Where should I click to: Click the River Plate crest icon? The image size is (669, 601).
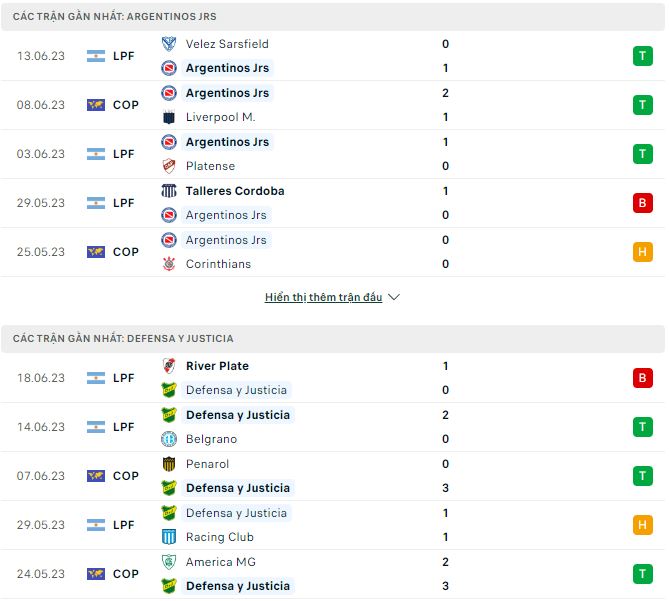point(169,366)
